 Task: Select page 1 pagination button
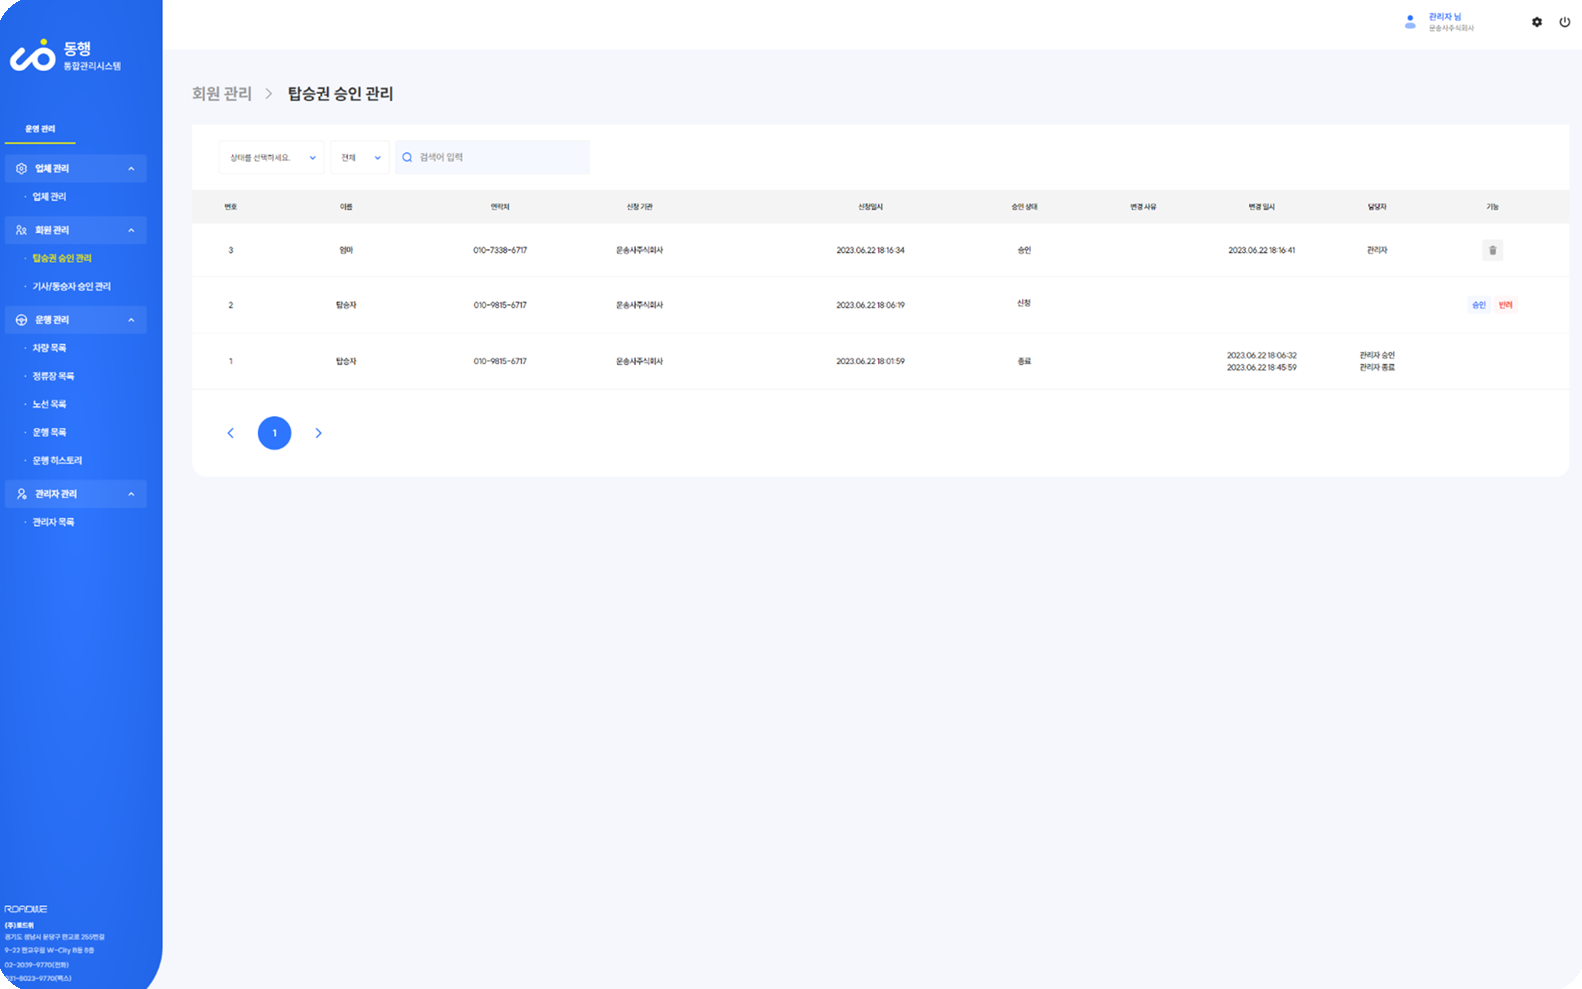274,433
